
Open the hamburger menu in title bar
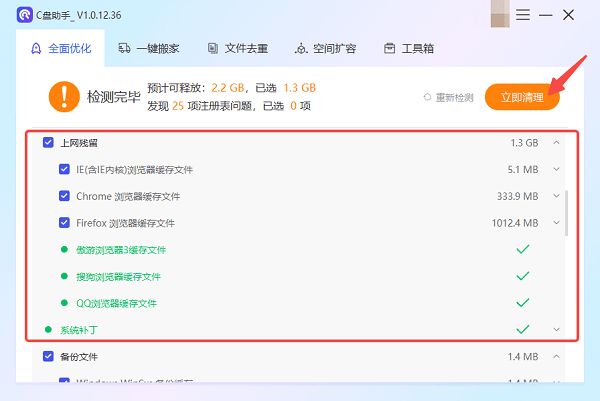pyautogui.click(x=521, y=14)
